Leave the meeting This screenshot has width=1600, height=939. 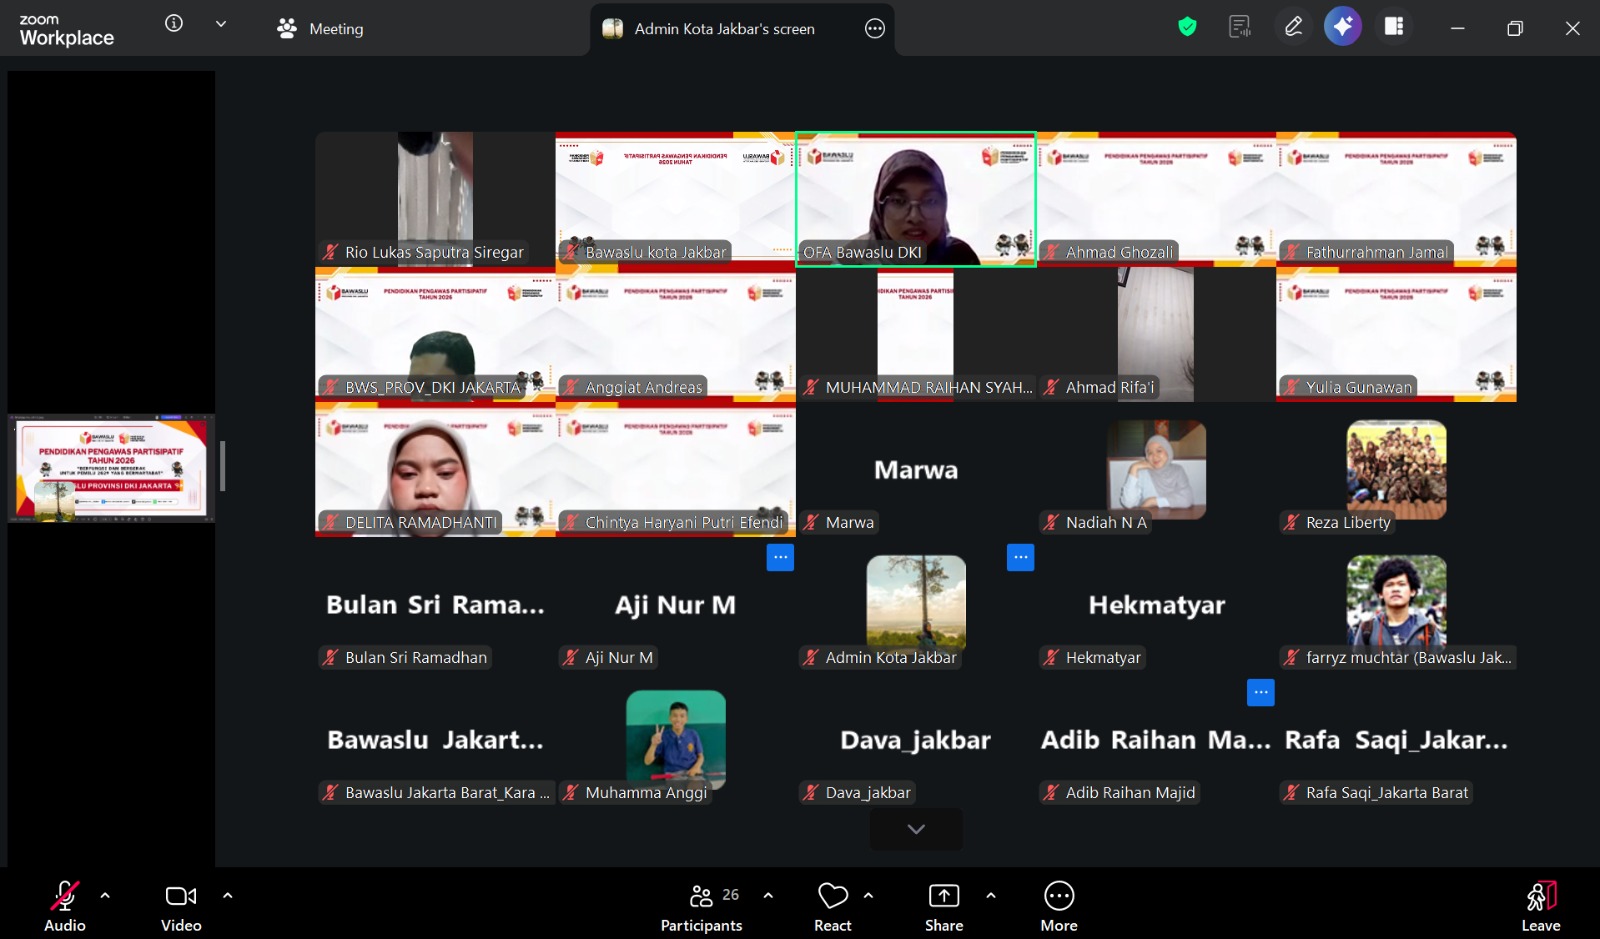pyautogui.click(x=1541, y=907)
